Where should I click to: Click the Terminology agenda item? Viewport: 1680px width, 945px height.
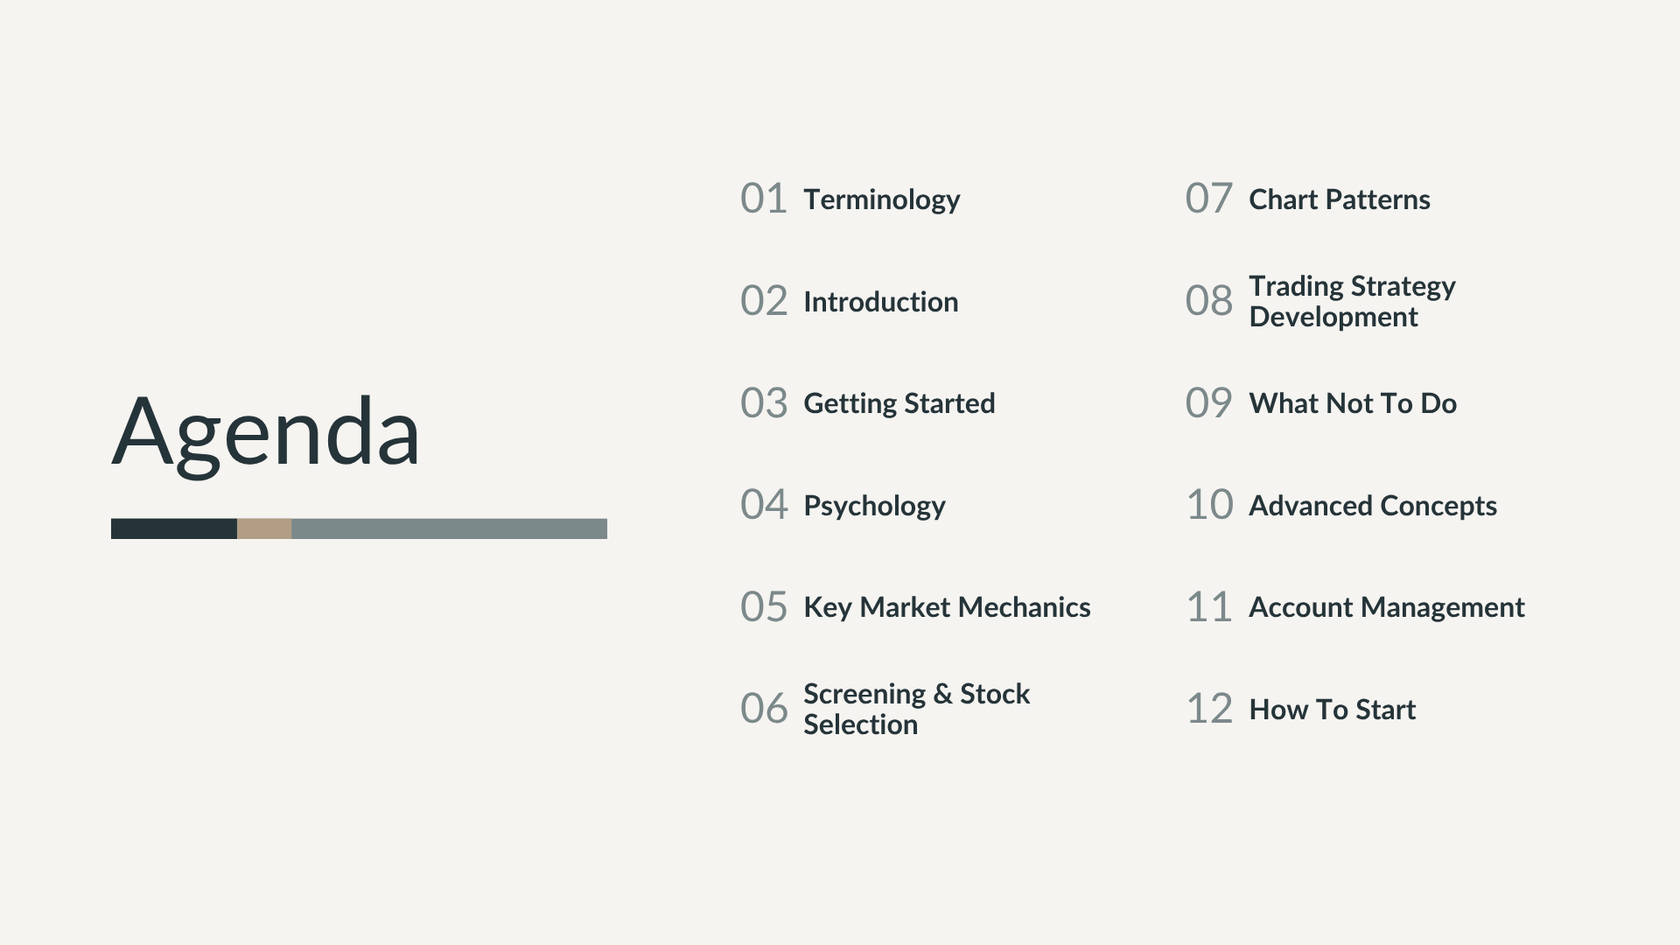pyautogui.click(x=881, y=200)
